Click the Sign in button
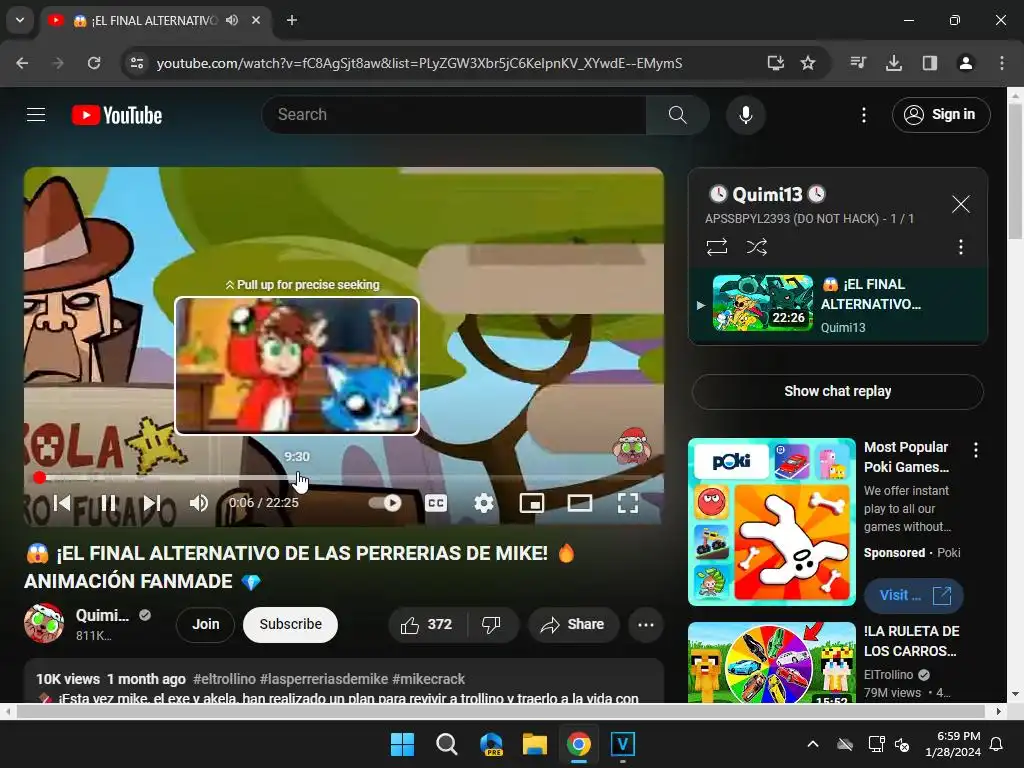The height and width of the screenshot is (768, 1024). coord(940,115)
